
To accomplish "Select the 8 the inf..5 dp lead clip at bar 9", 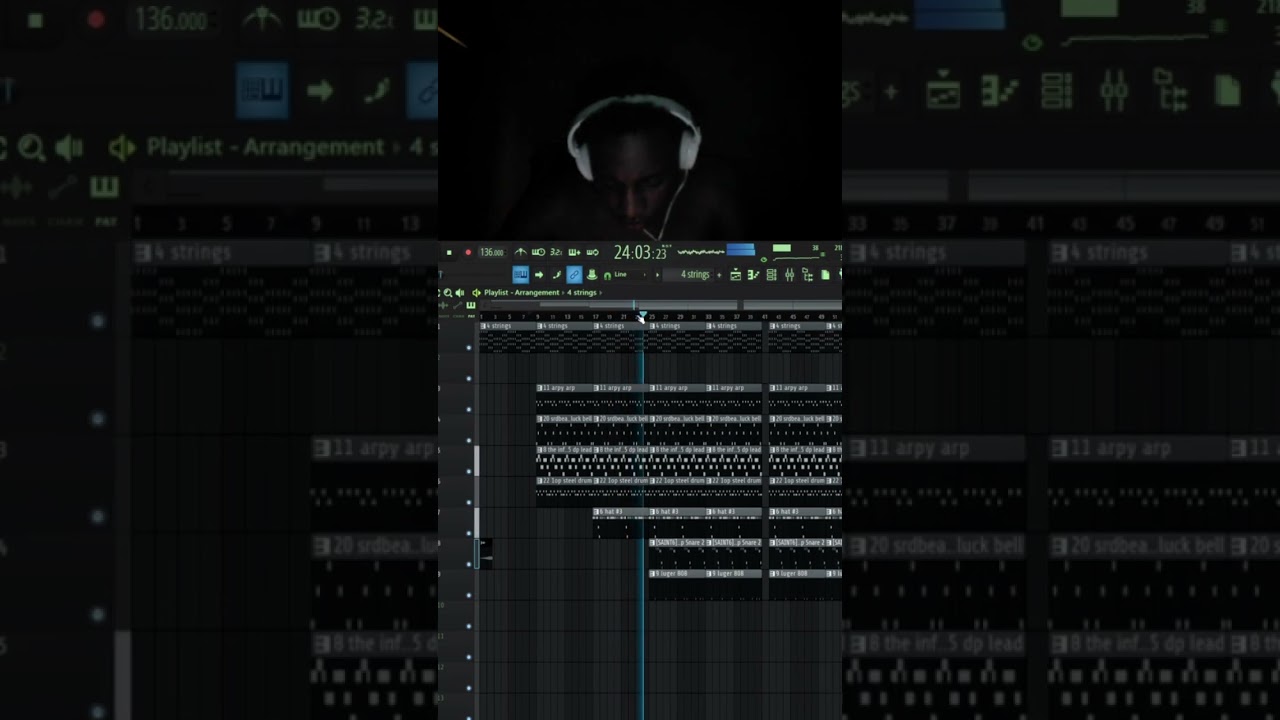I will 565,460.
